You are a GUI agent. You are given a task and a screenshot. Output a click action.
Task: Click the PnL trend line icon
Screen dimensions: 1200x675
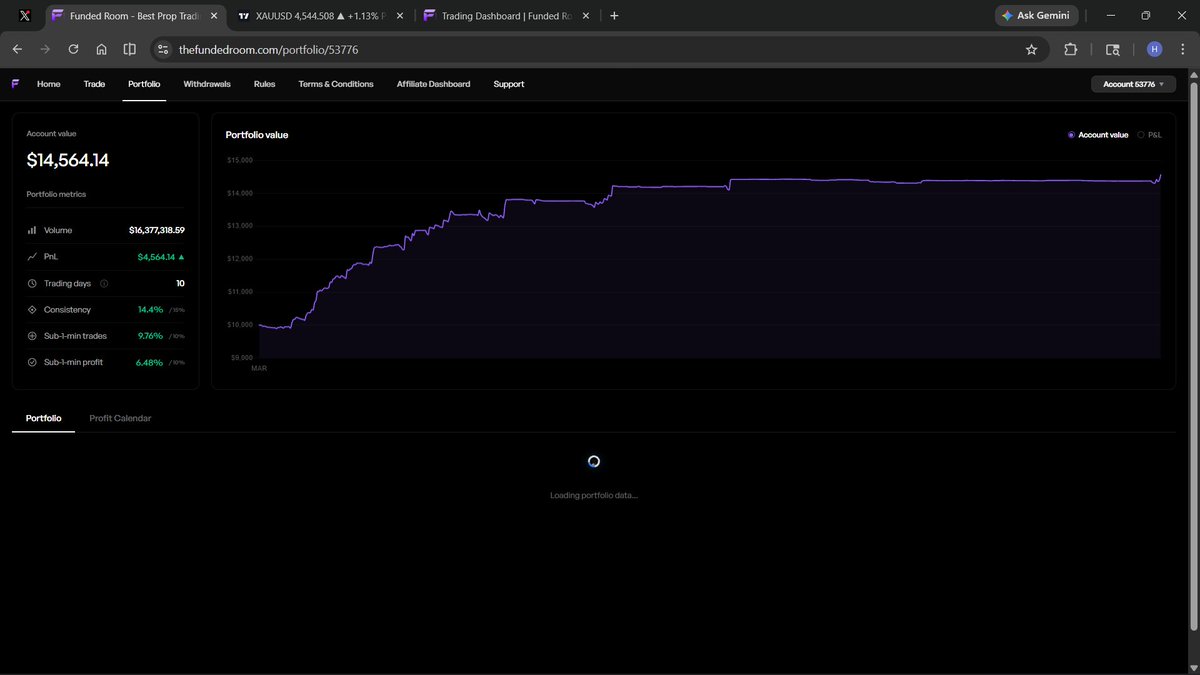[x=32, y=257]
